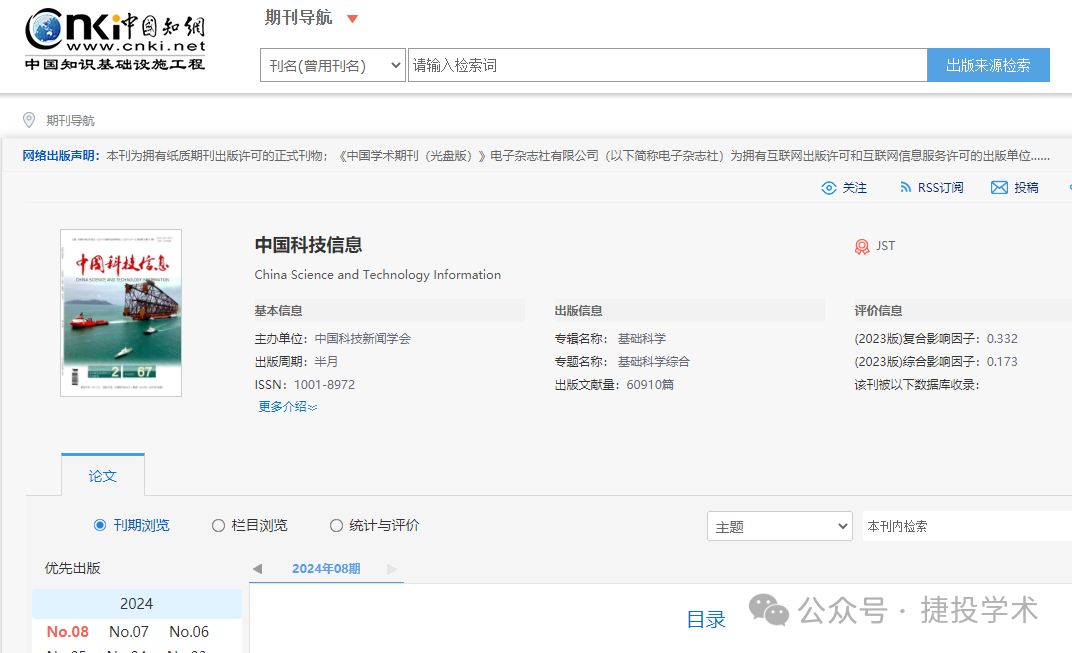Screen dimensions: 1072x653
Task: Go to next issue with right arrow
Action: pos(392,569)
